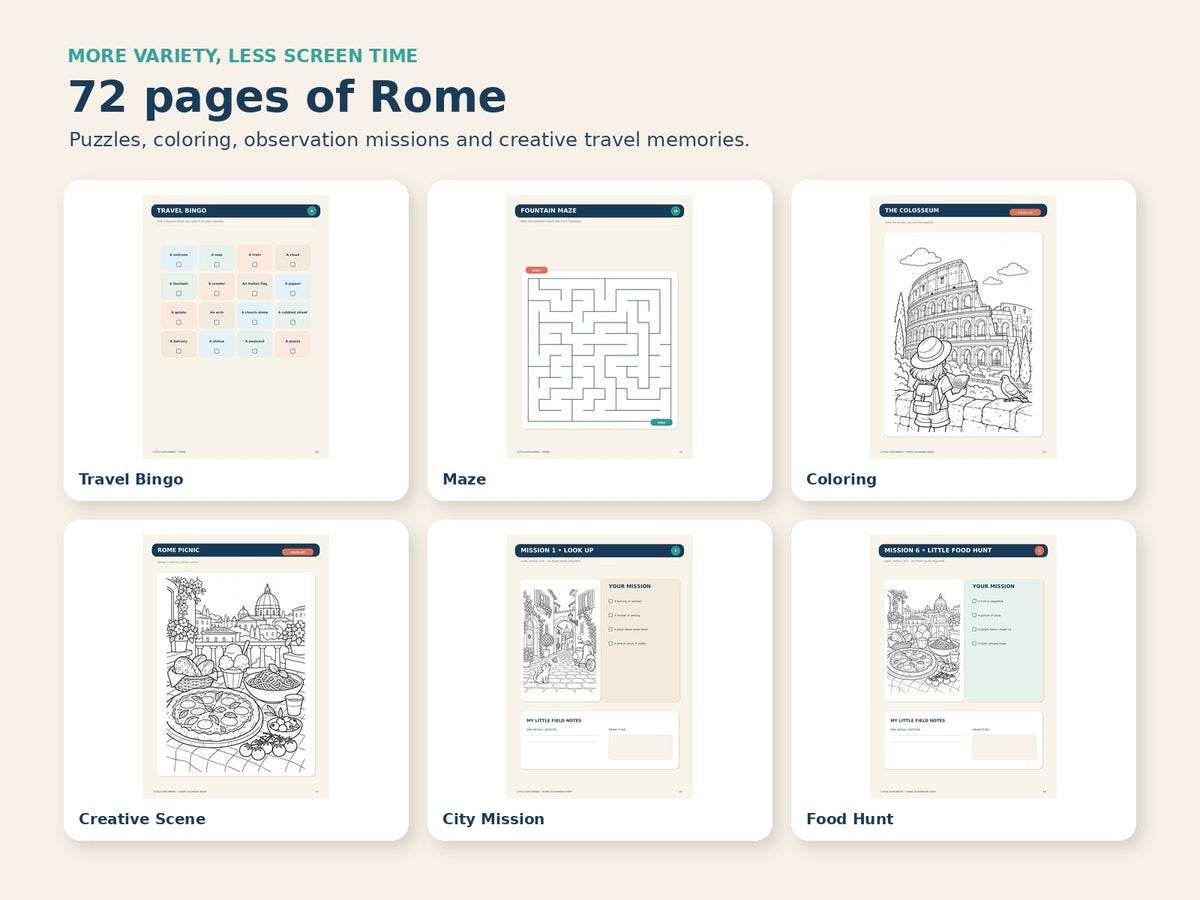Tick the 'A fountain' bingo checkbox

pyautogui.click(x=179, y=293)
